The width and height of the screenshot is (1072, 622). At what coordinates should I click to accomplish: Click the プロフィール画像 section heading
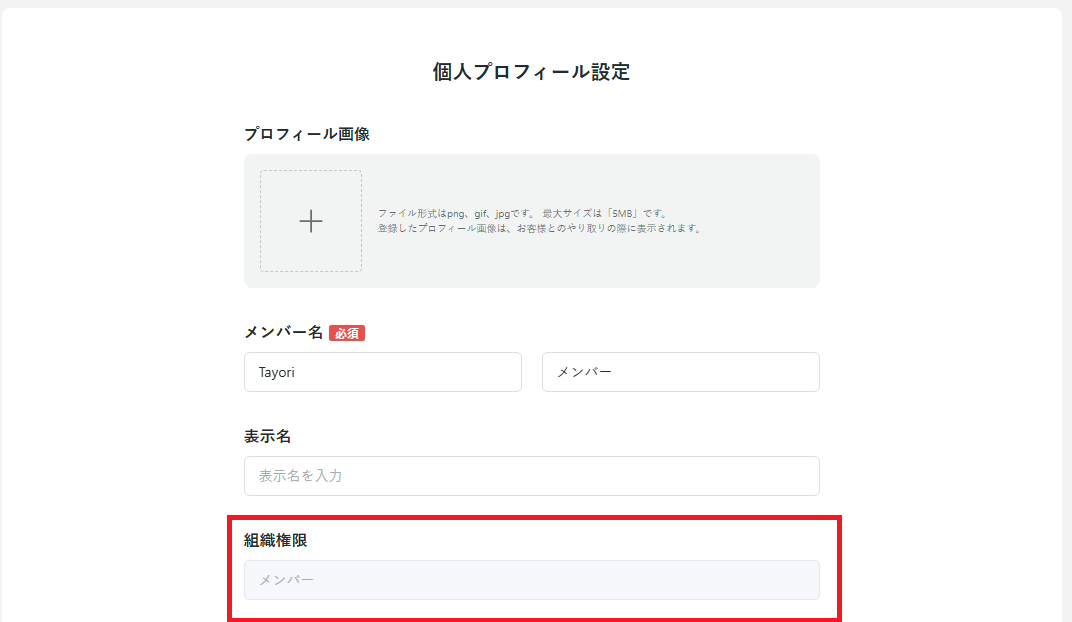click(307, 133)
